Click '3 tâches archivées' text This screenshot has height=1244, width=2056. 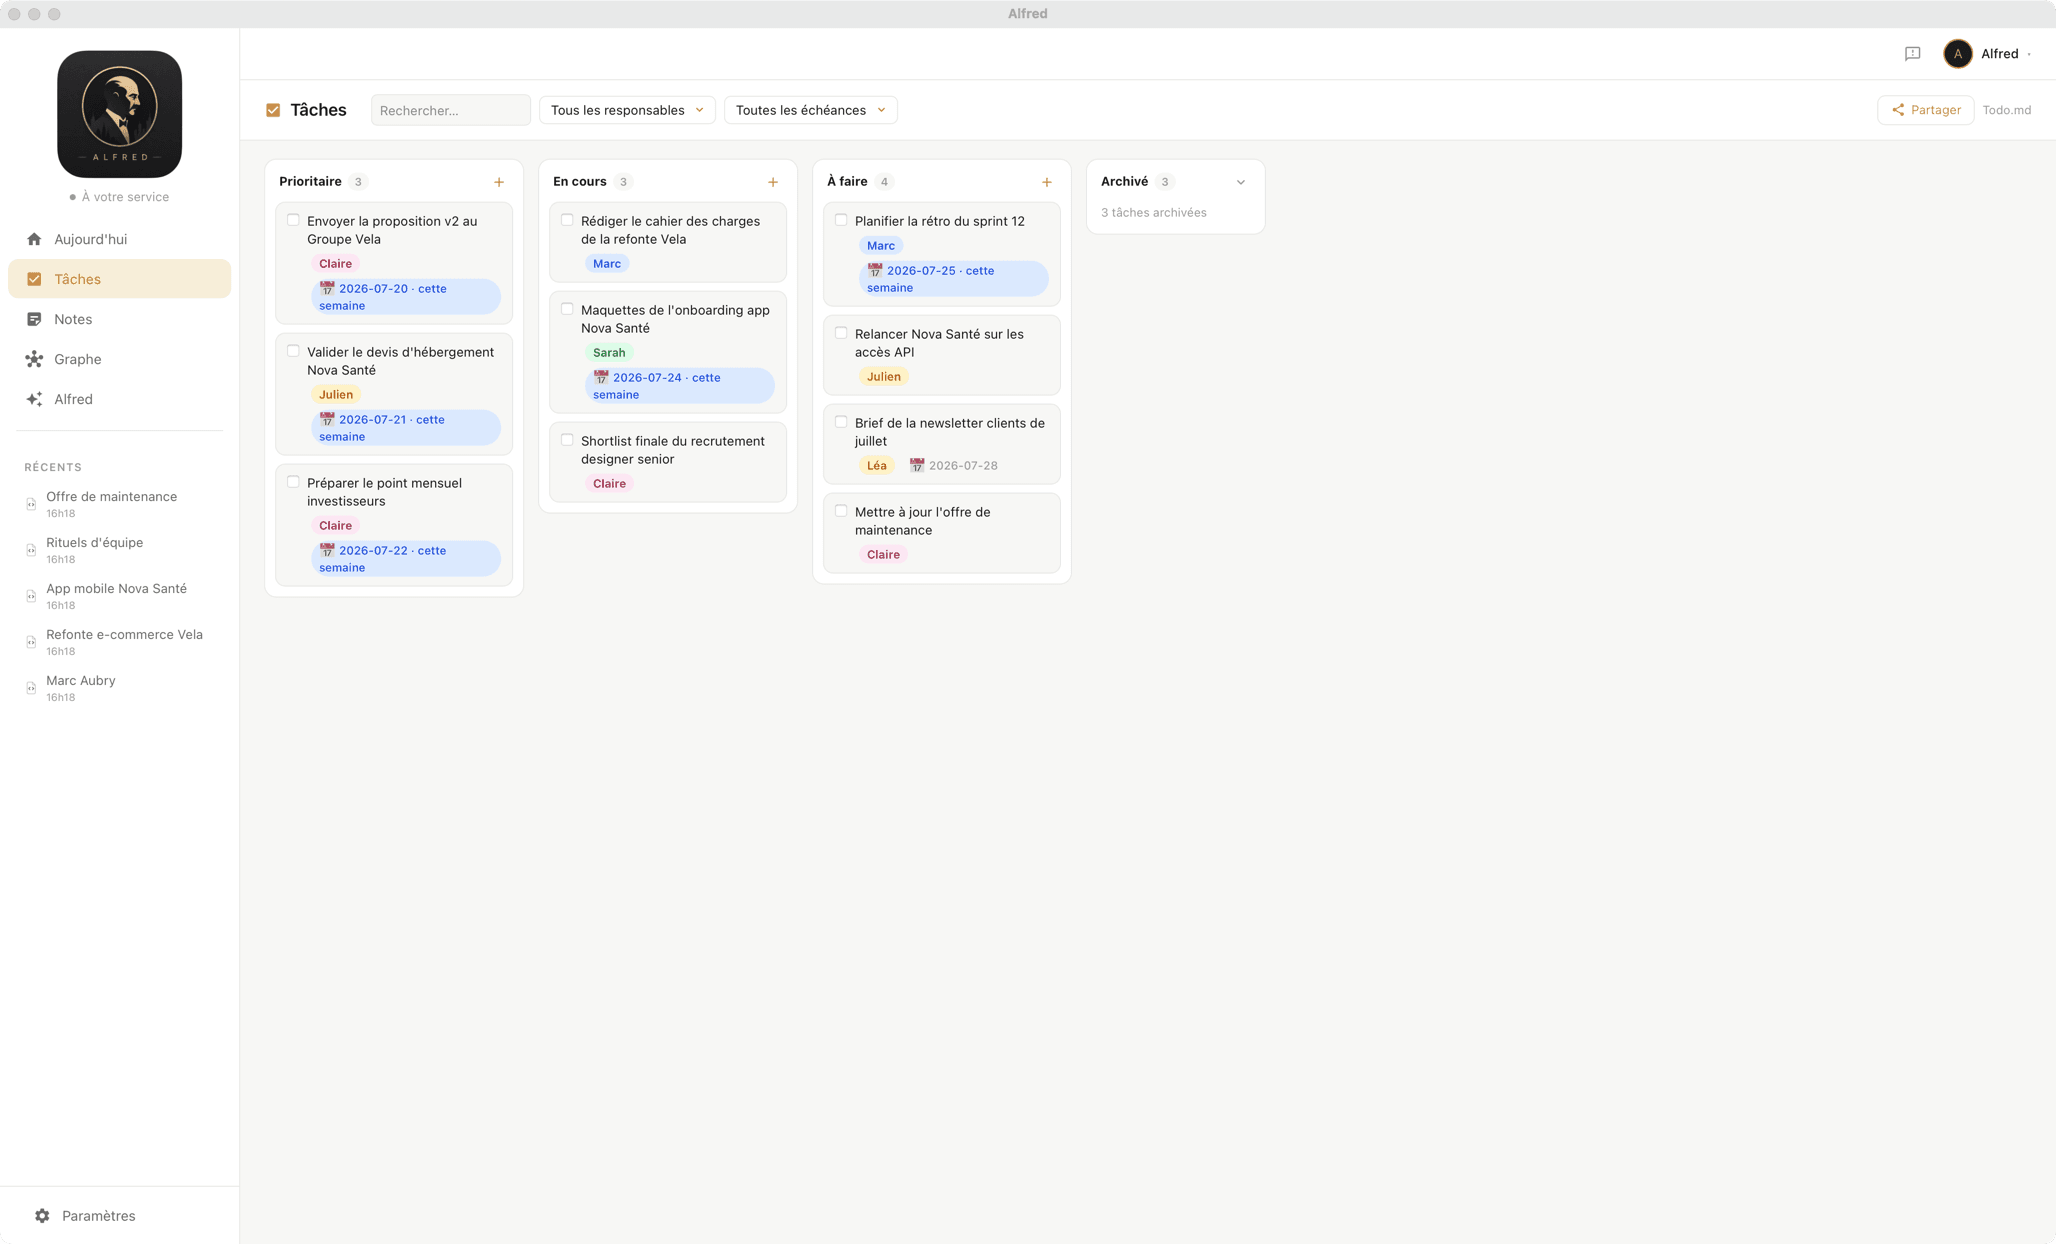(x=1153, y=212)
